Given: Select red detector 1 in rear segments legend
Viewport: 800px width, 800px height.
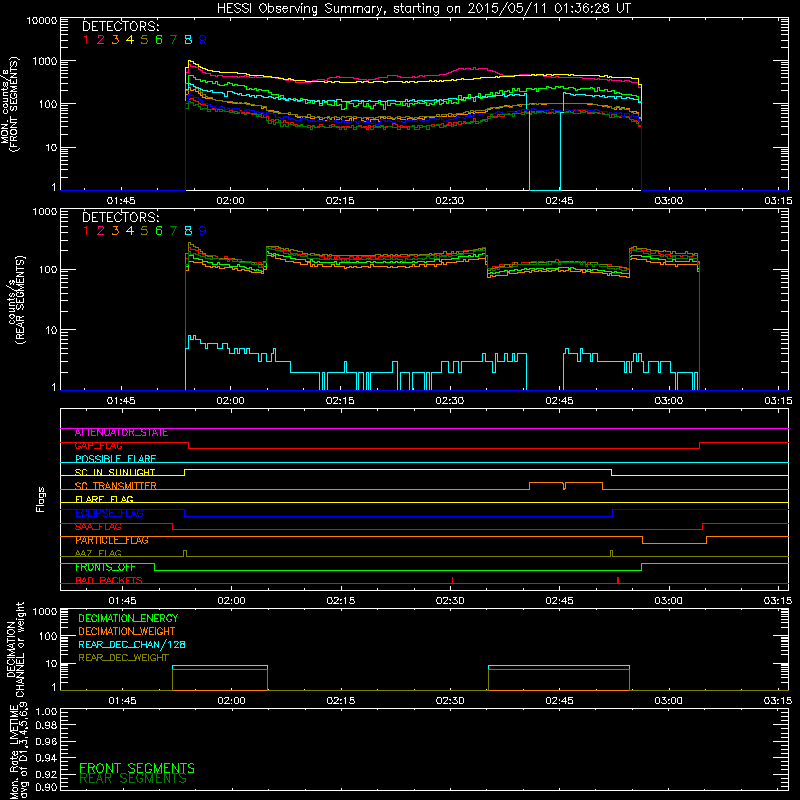Looking at the screenshot, I should click(x=86, y=231).
